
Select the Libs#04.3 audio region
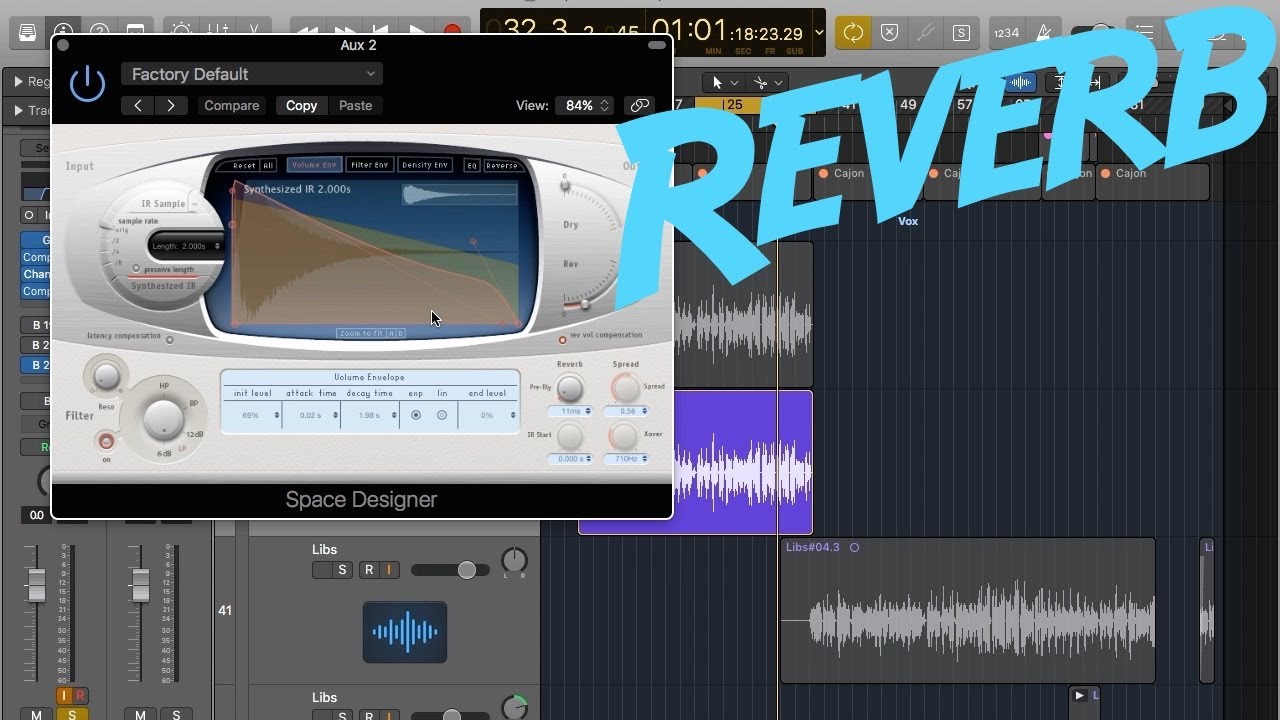(x=967, y=611)
